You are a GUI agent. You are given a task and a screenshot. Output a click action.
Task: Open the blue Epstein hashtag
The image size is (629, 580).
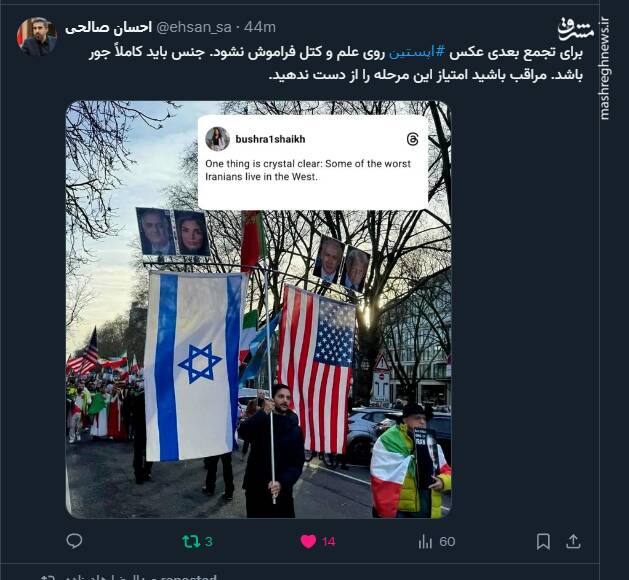tap(417, 53)
